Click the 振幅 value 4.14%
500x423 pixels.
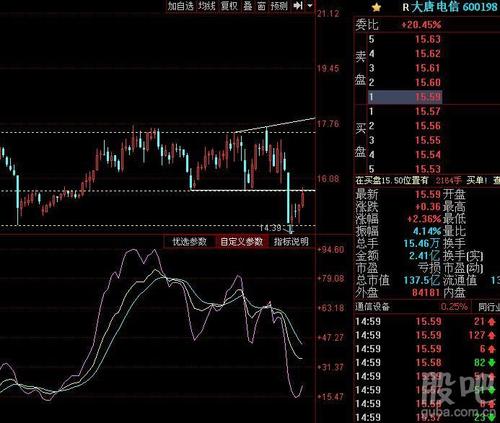pyautogui.click(x=427, y=231)
